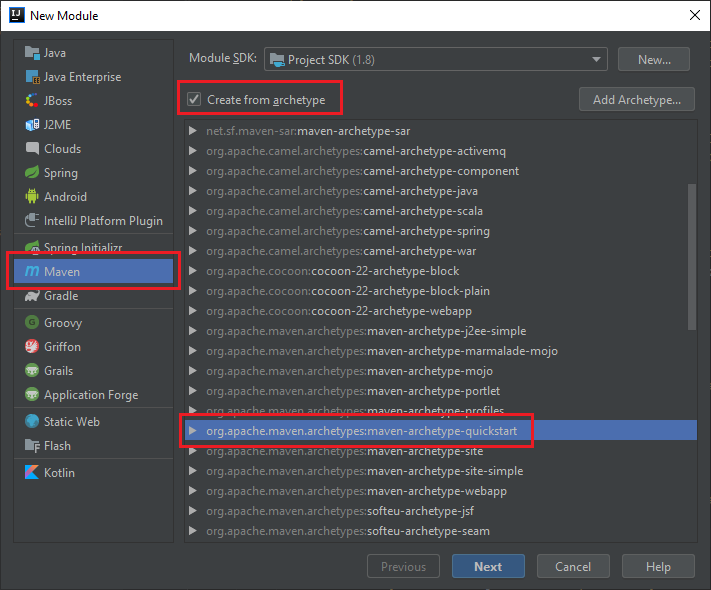Expand maven-archetype-j2ee-simple arrow
The image size is (711, 590).
tap(193, 331)
